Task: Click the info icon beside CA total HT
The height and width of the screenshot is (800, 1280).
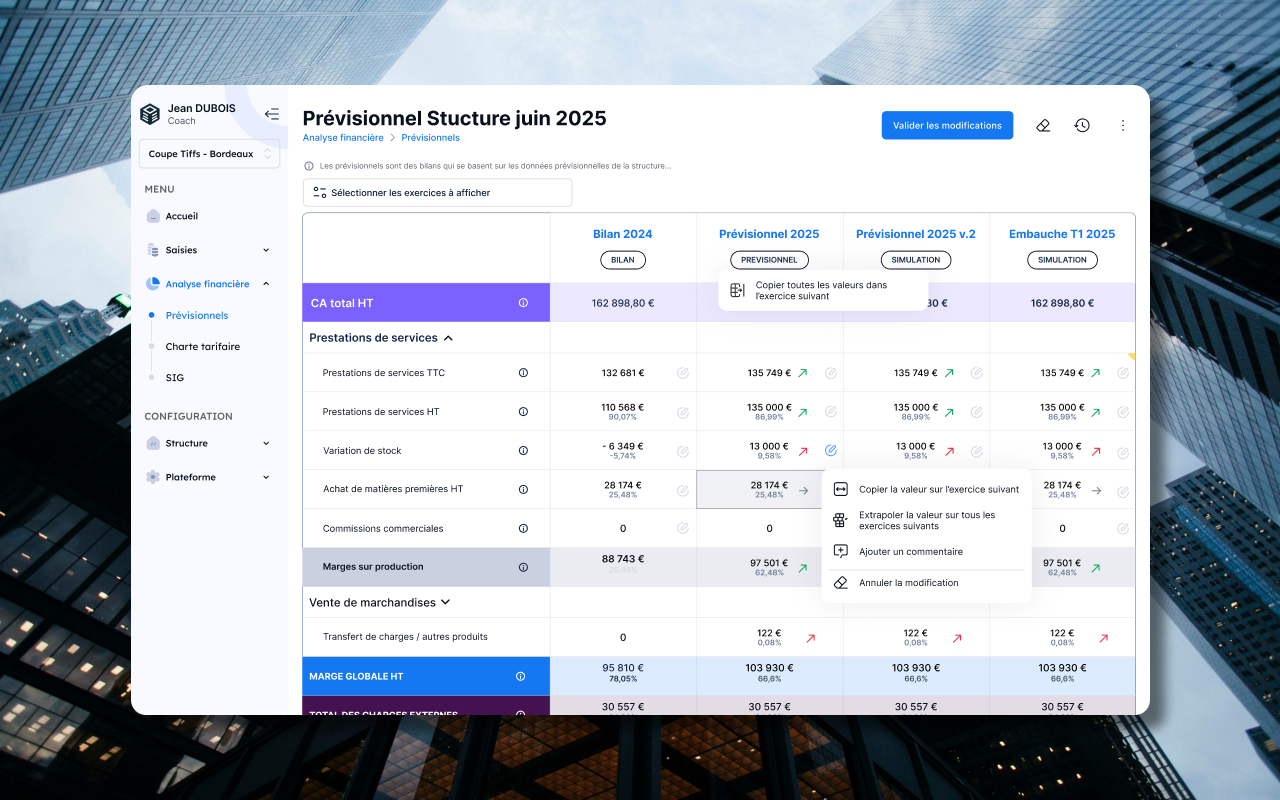Action: [523, 302]
